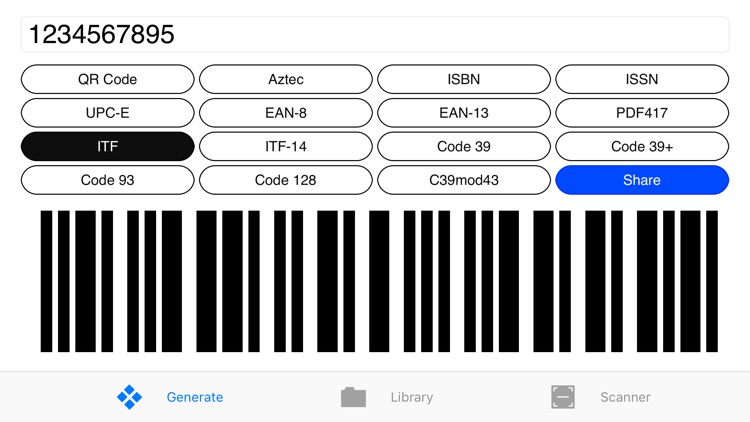Screen dimensions: 750x422
Task: Select the Code 93 format
Action: click(x=108, y=180)
